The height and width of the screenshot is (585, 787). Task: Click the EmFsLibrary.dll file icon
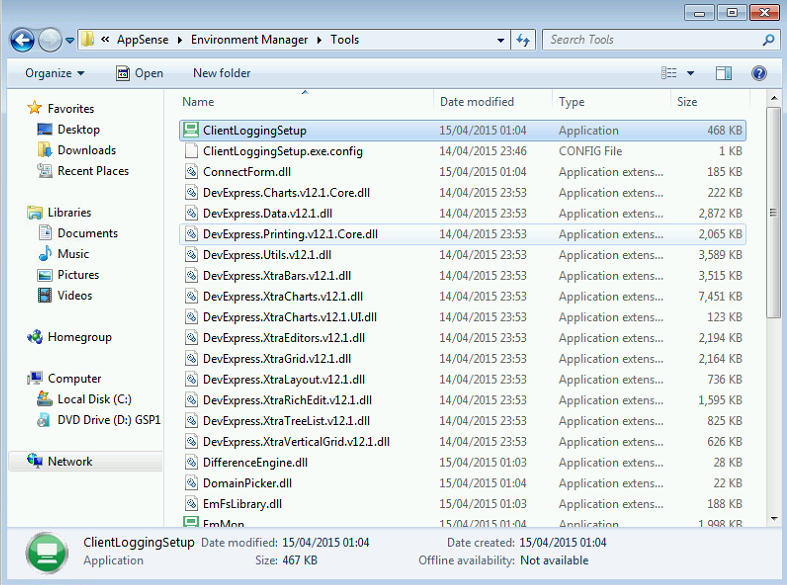pos(191,504)
